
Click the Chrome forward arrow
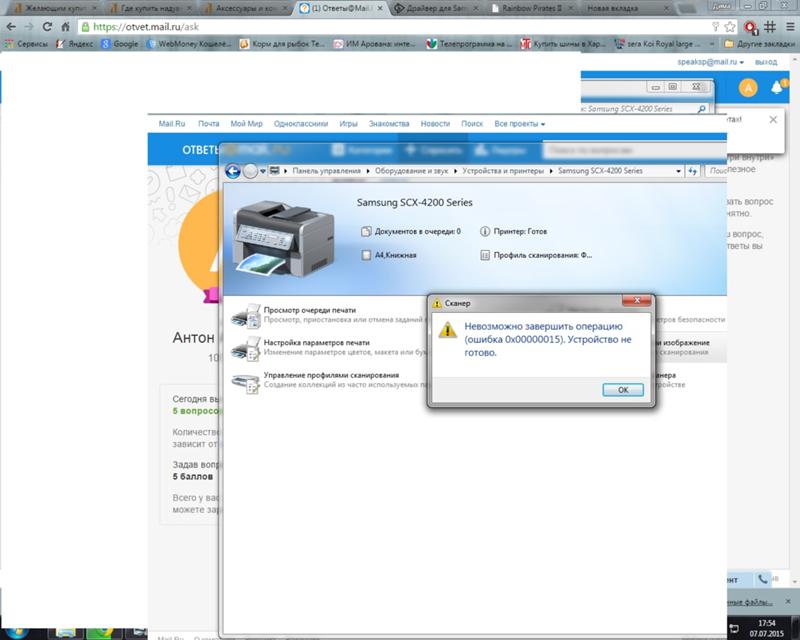(x=29, y=27)
